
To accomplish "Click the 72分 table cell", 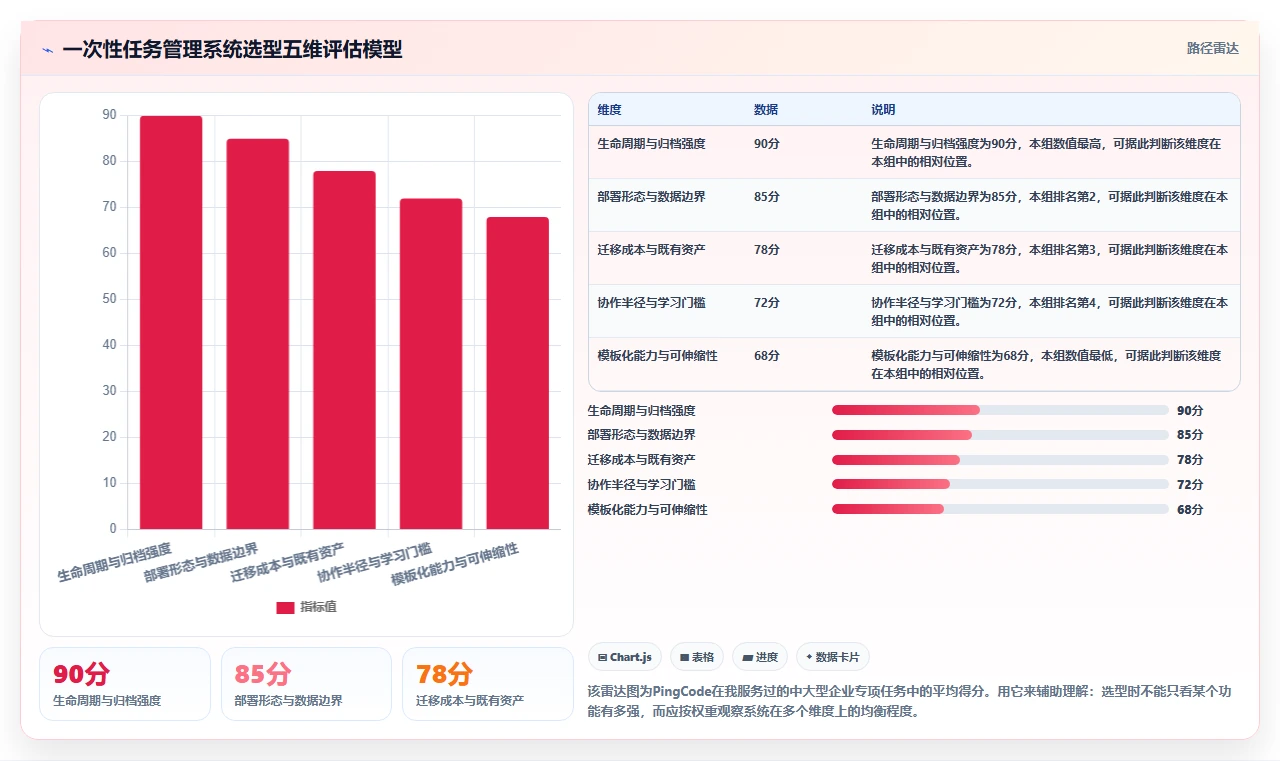I will (x=804, y=311).
